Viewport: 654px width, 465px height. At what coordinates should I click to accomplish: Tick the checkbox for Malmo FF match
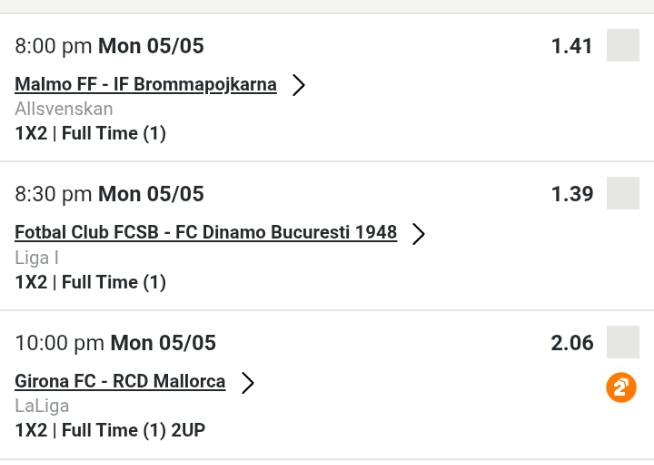pos(623,46)
